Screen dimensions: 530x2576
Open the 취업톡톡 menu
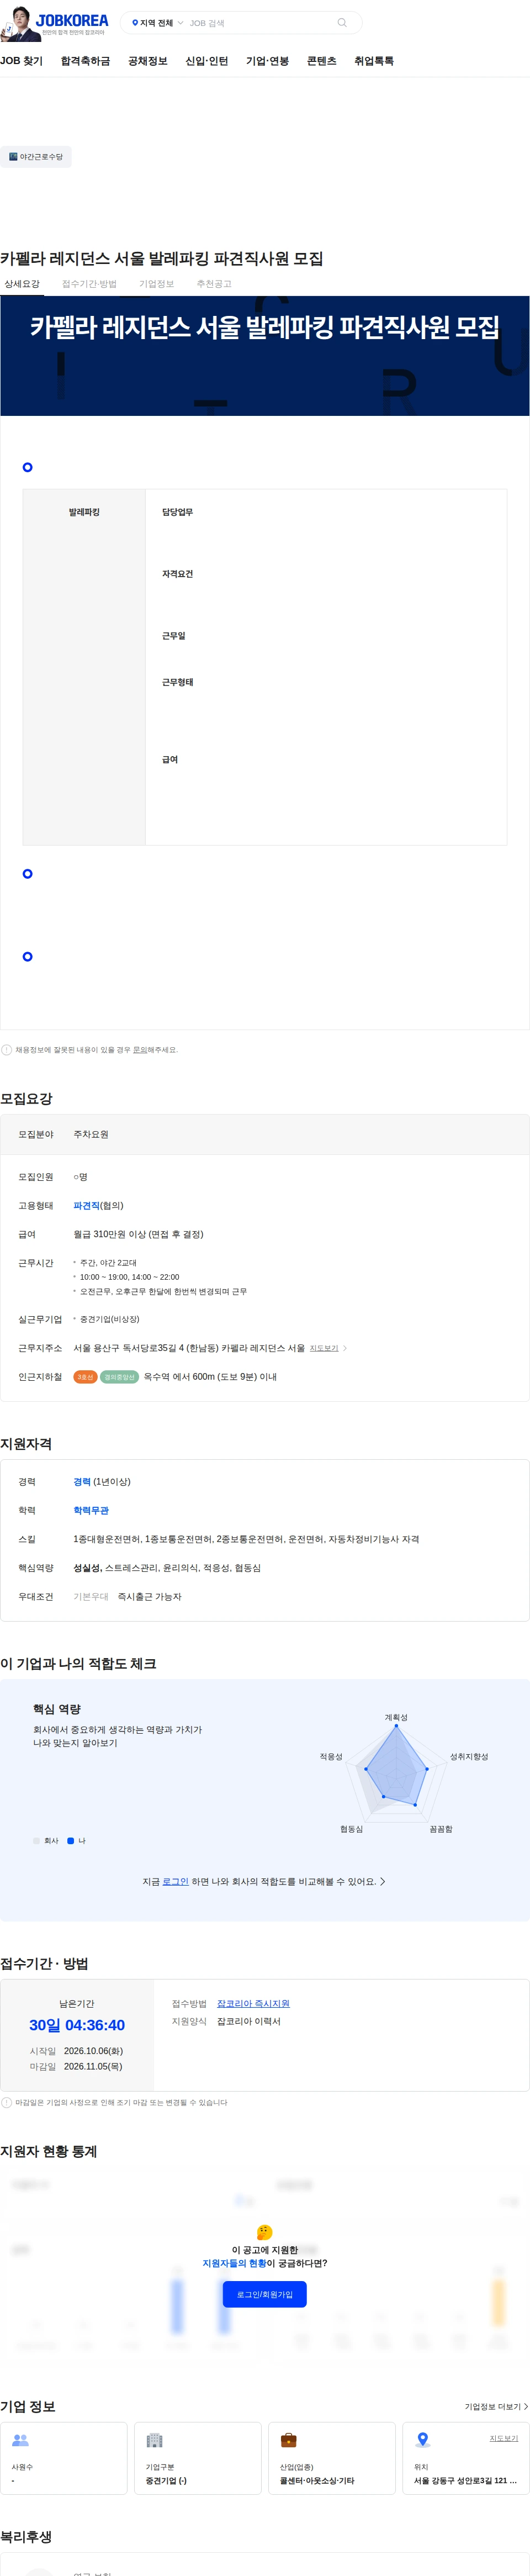(x=374, y=61)
